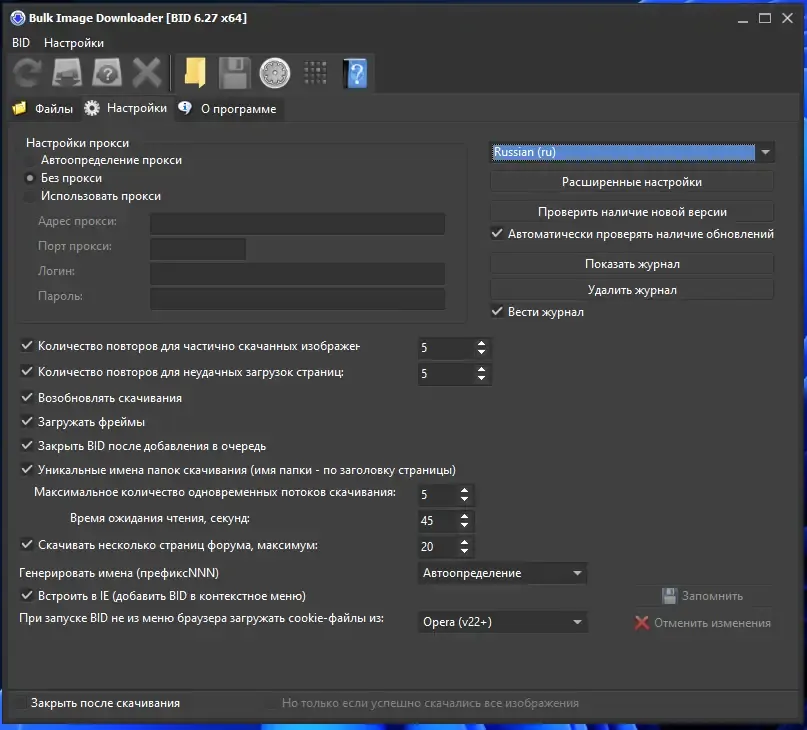Expand the Russian (ru) language dropdown

pos(765,152)
